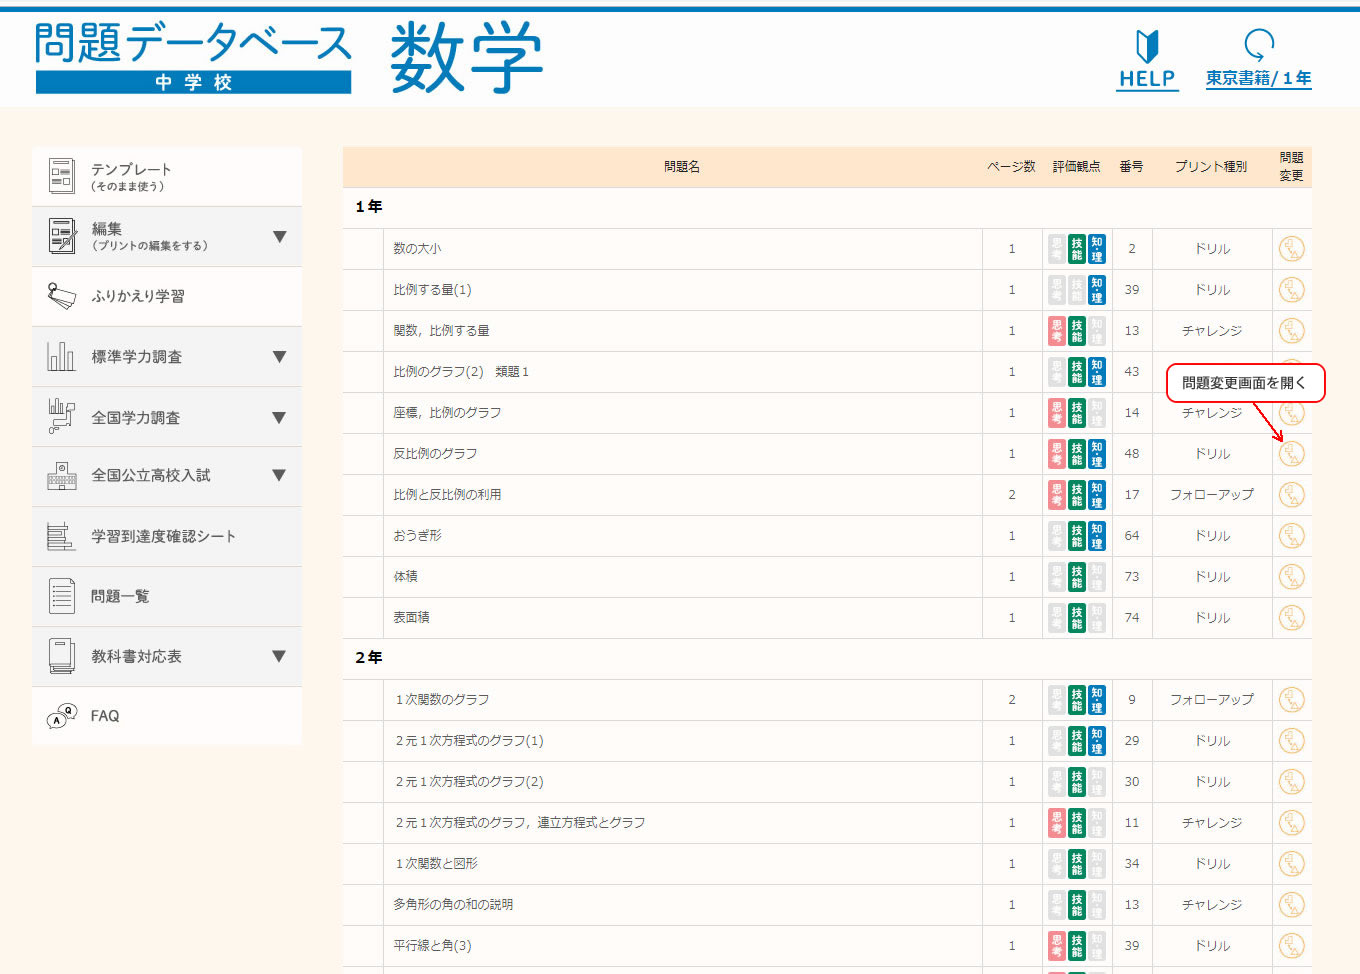Image resolution: width=1360 pixels, height=974 pixels.
Task: Open problem change for 体積
Action: [1292, 577]
